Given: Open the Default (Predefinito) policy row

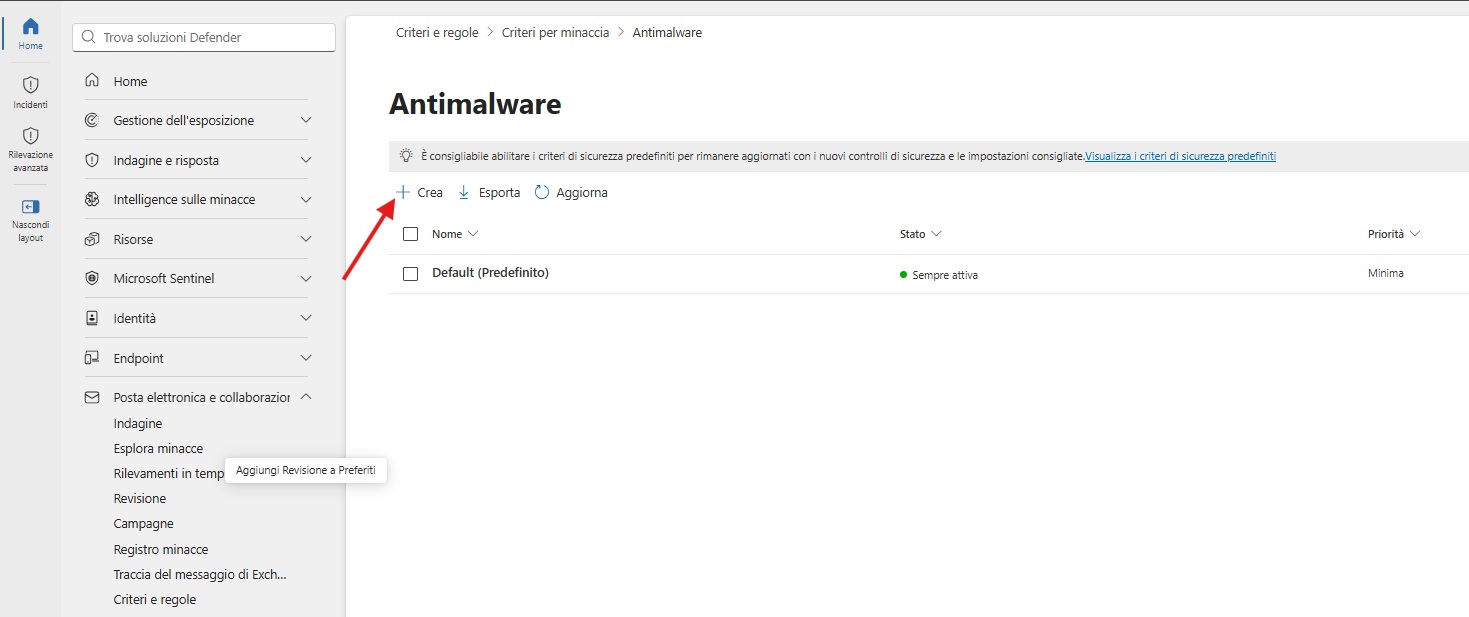Looking at the screenshot, I should [928, 273].
